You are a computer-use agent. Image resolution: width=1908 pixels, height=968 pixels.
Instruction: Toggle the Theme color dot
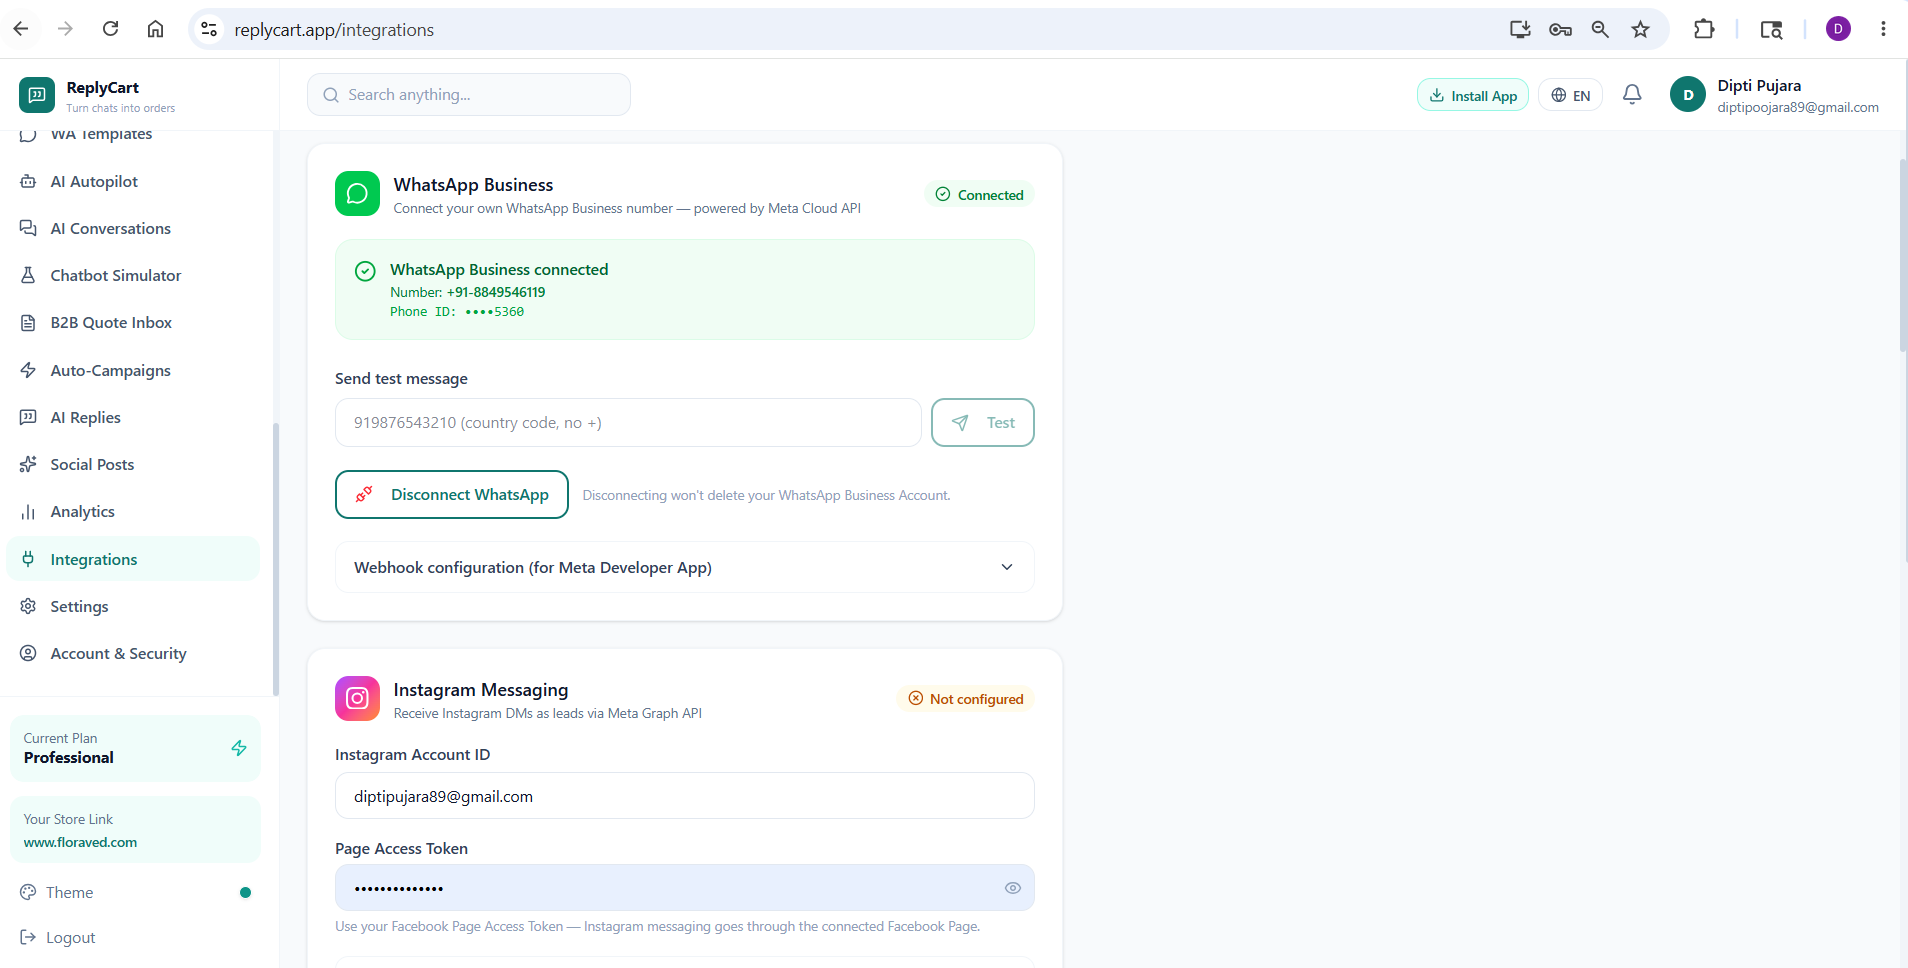pos(245,892)
